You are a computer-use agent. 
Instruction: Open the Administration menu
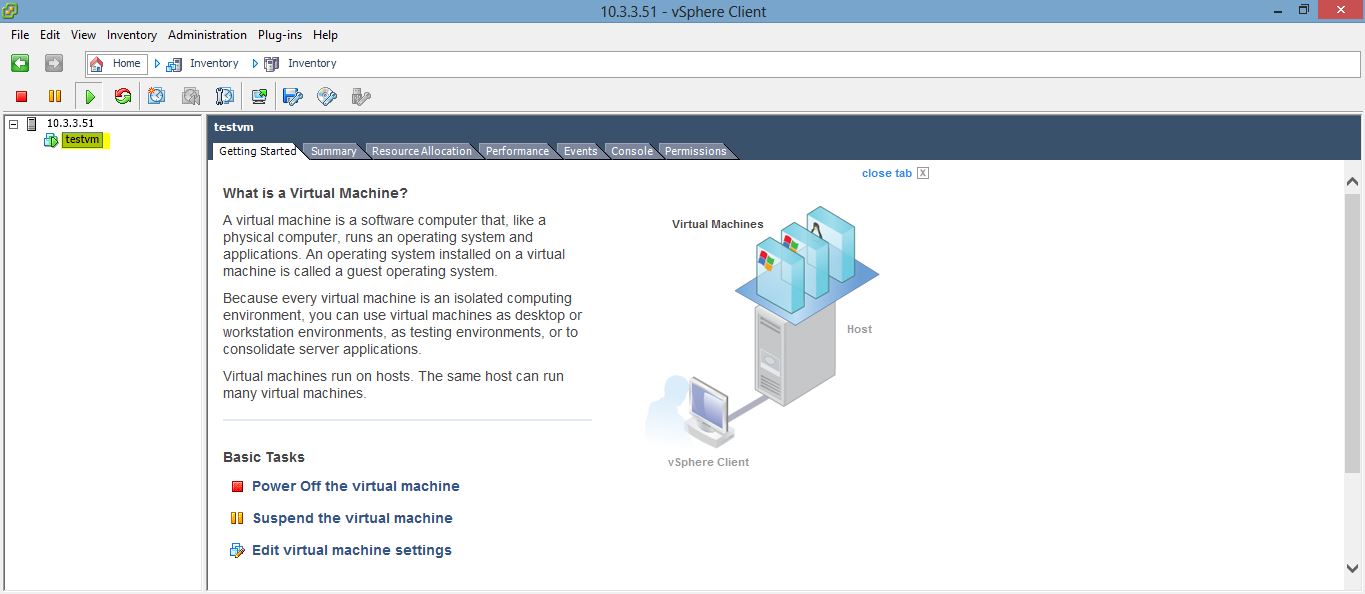coord(207,34)
